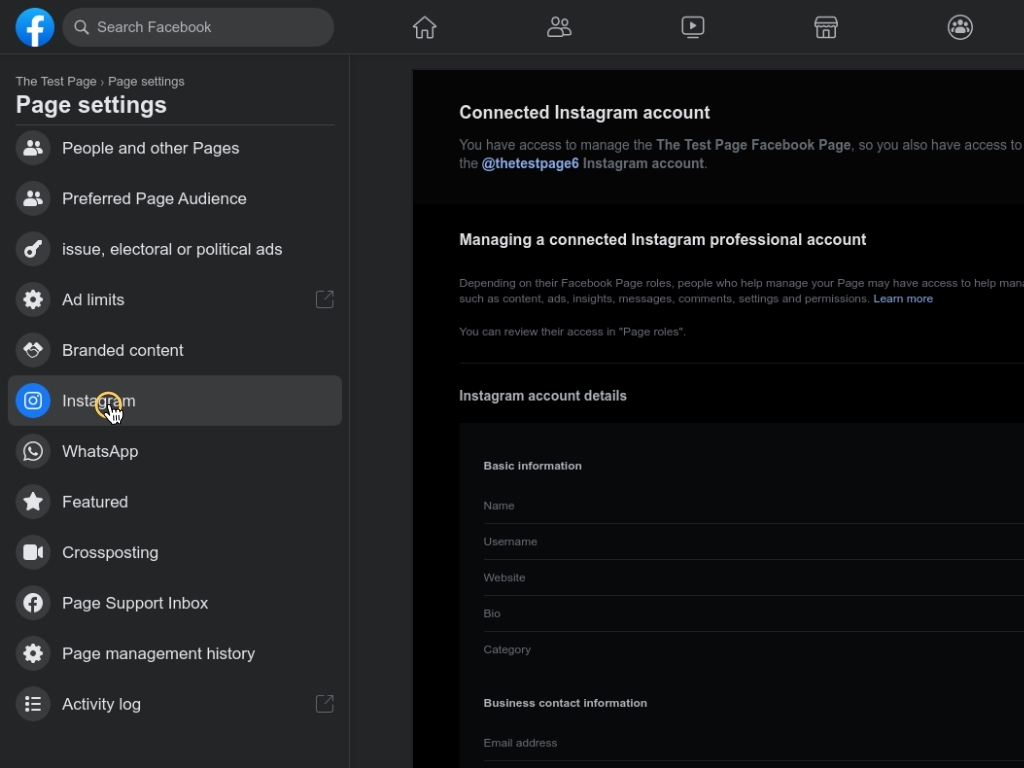The image size is (1024, 768).
Task: Click the external link icon beside Ad limits
Action: tap(325, 299)
